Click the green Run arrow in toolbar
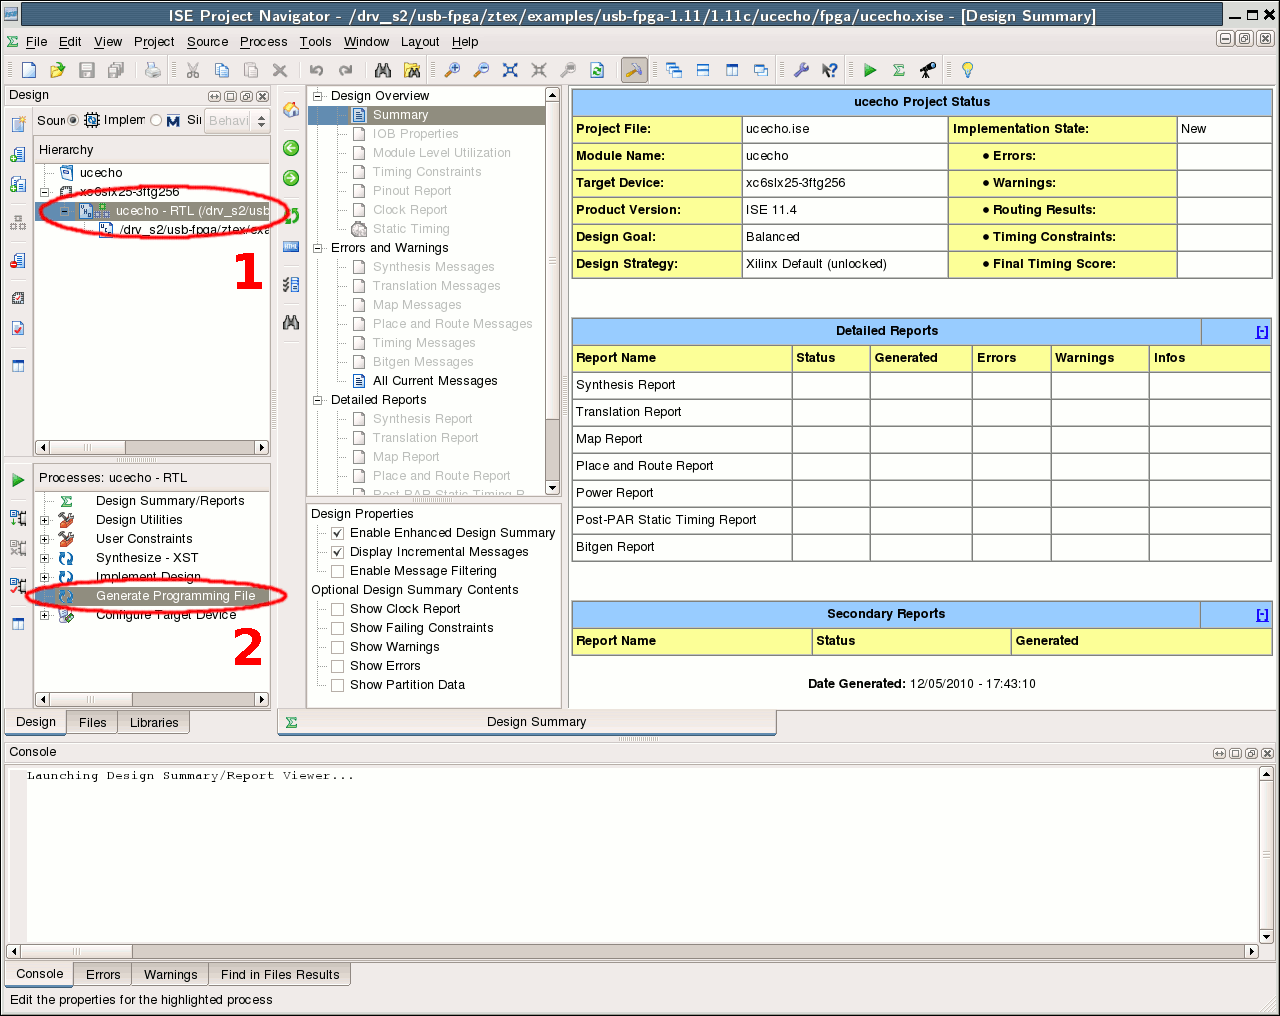1280x1016 pixels. [x=870, y=70]
